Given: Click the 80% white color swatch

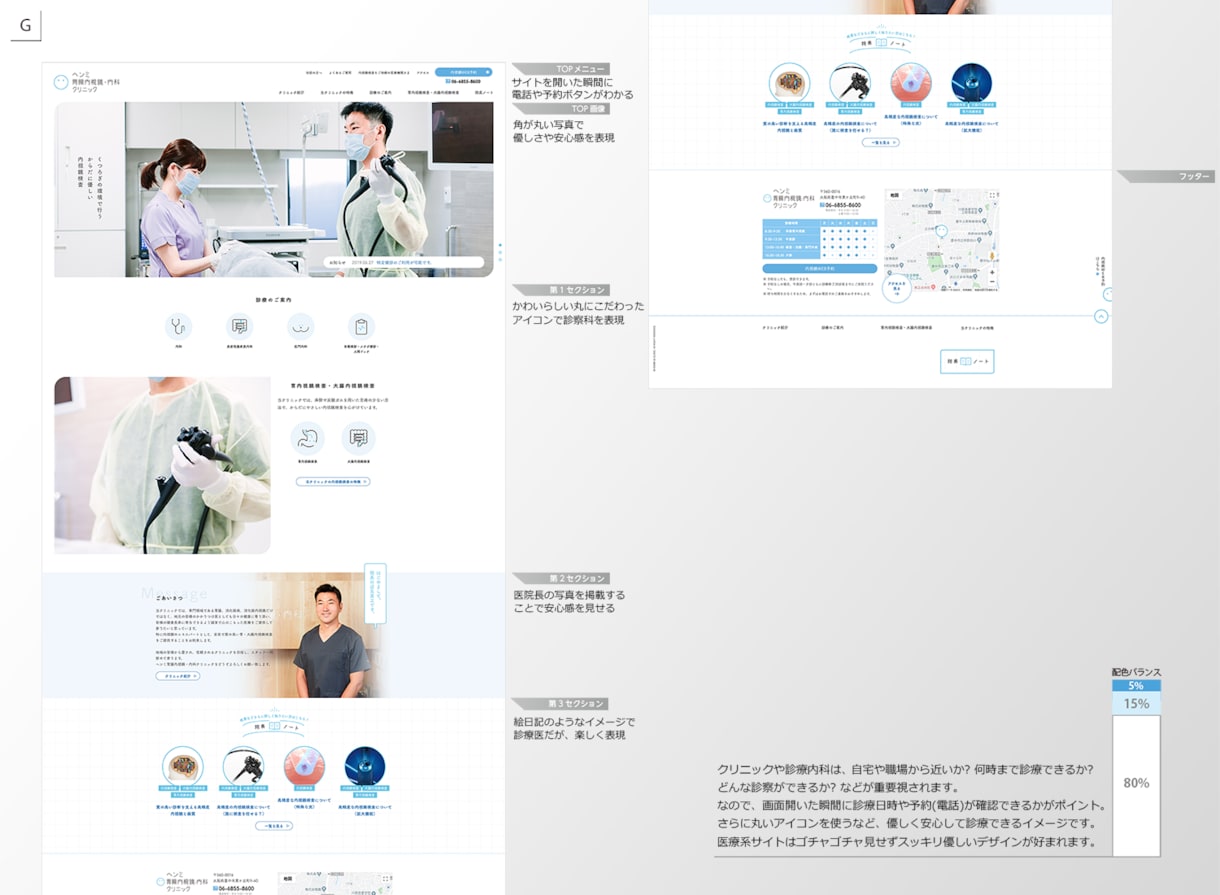Looking at the screenshot, I should 1136,785.
